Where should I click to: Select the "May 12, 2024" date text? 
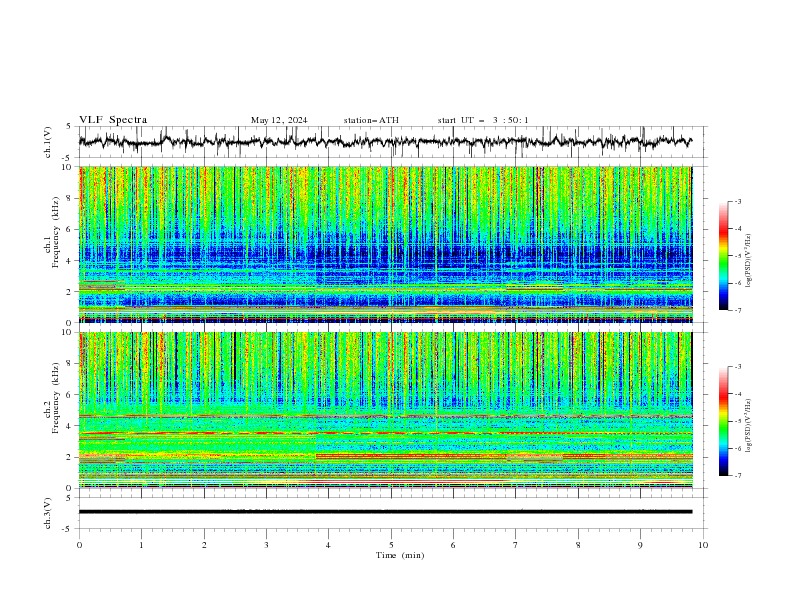(279, 120)
